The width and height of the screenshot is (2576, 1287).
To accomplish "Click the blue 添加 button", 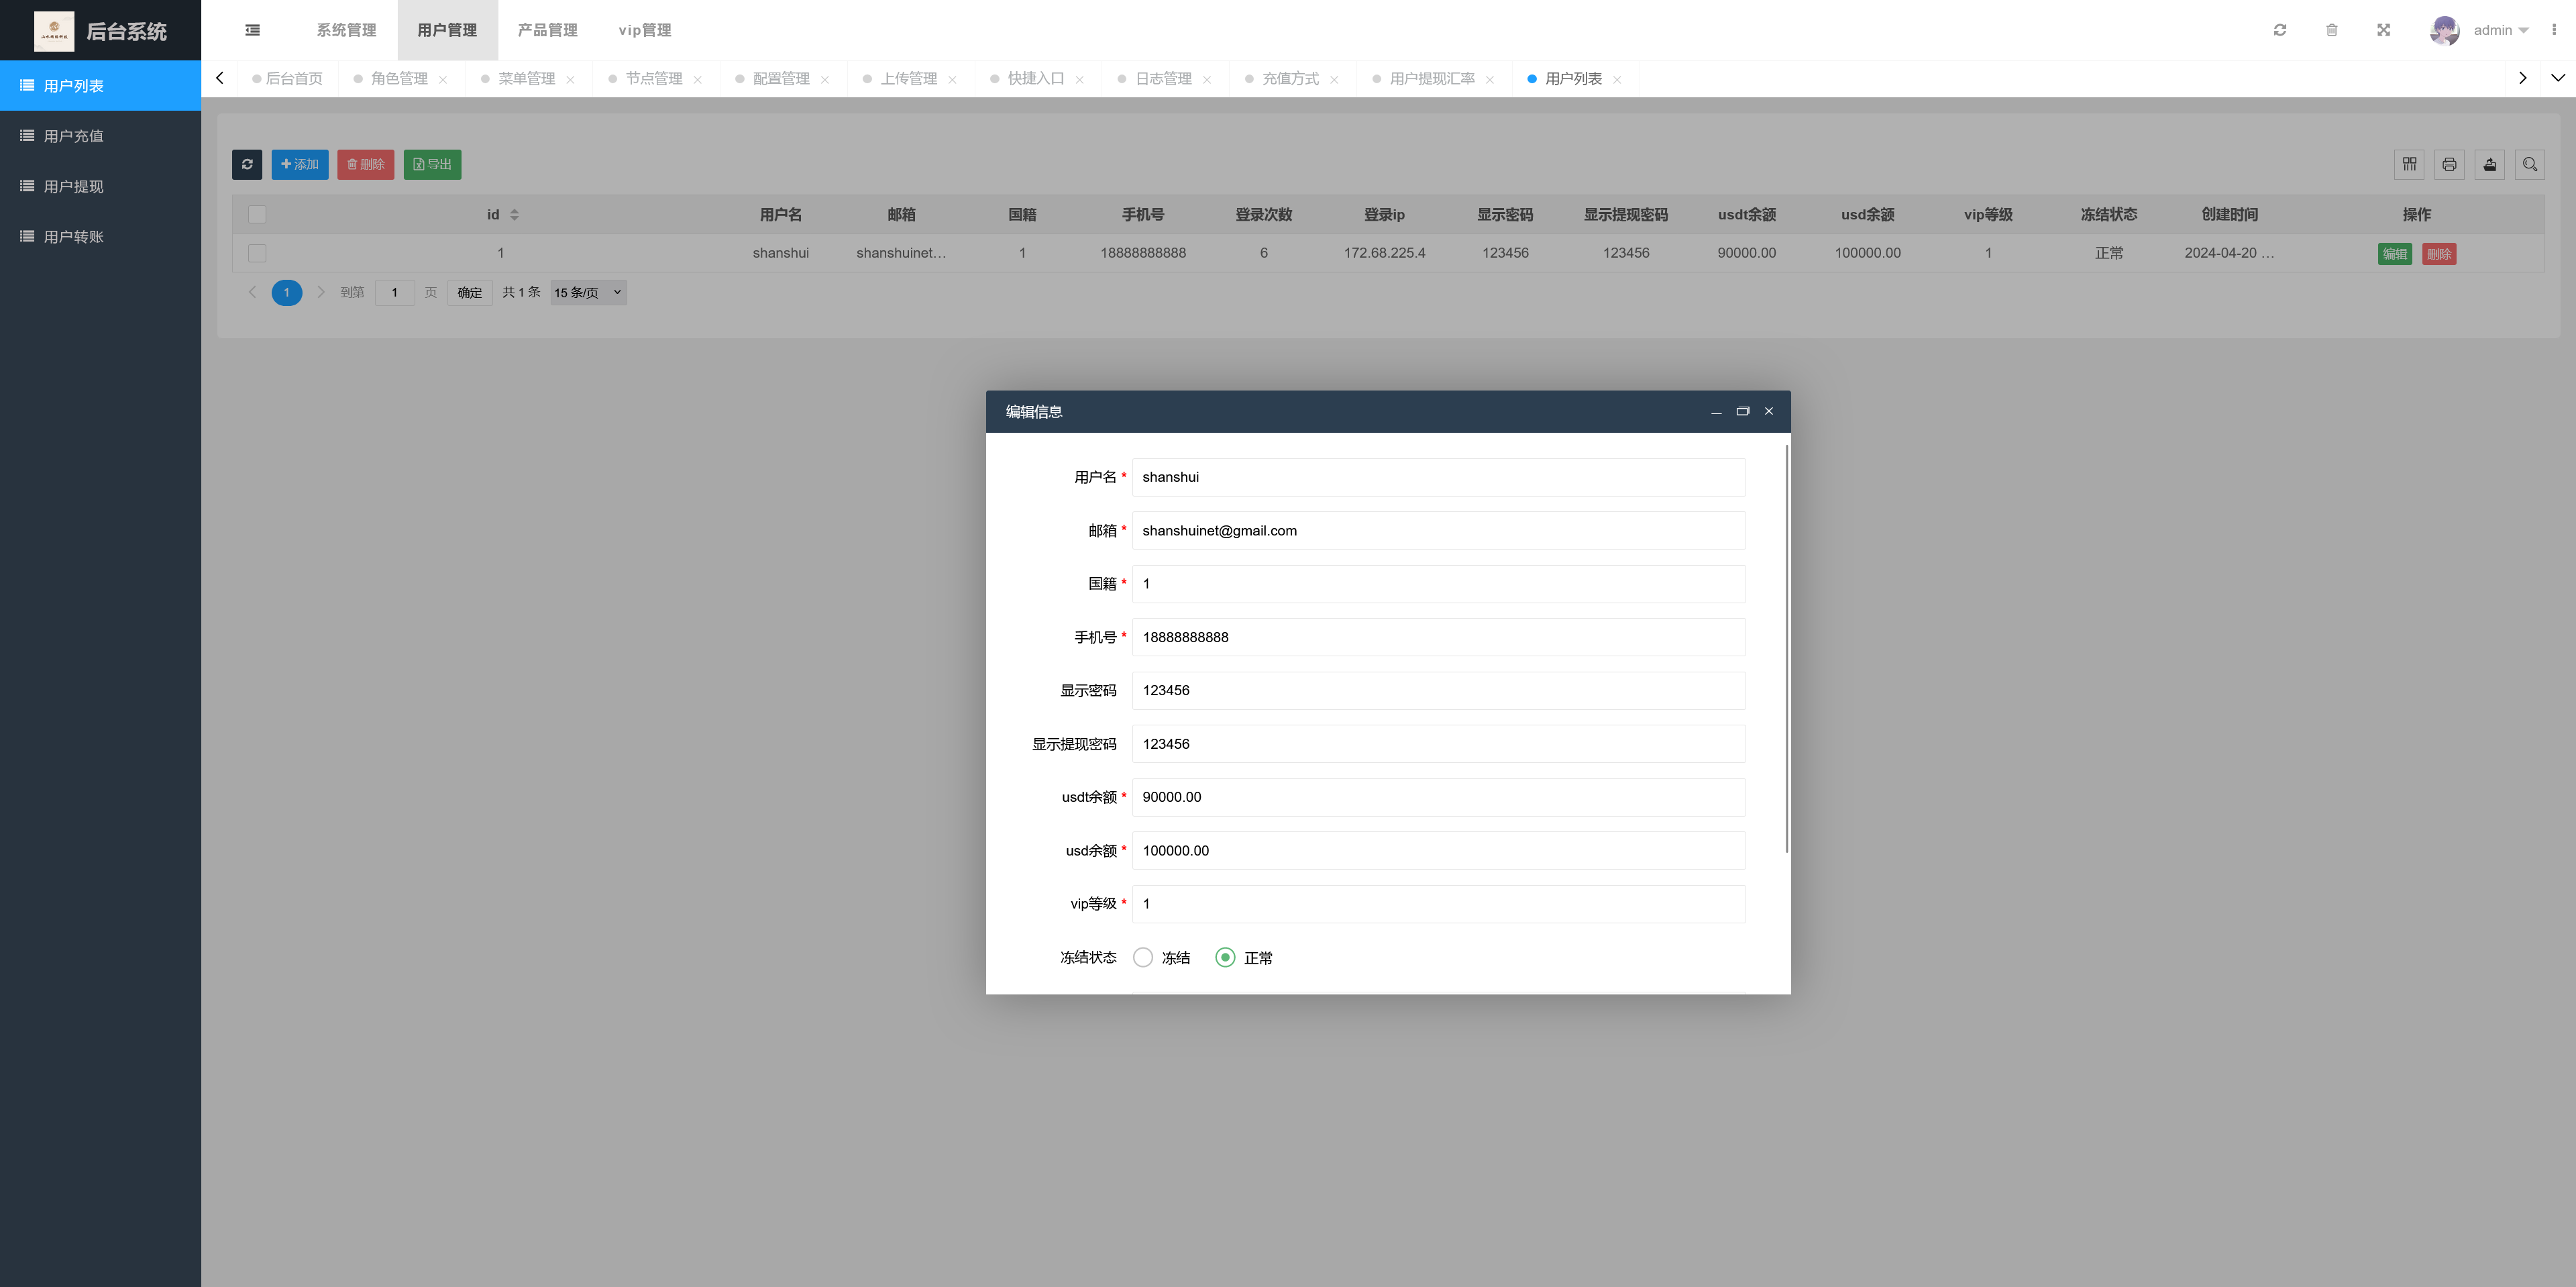I will [300, 164].
